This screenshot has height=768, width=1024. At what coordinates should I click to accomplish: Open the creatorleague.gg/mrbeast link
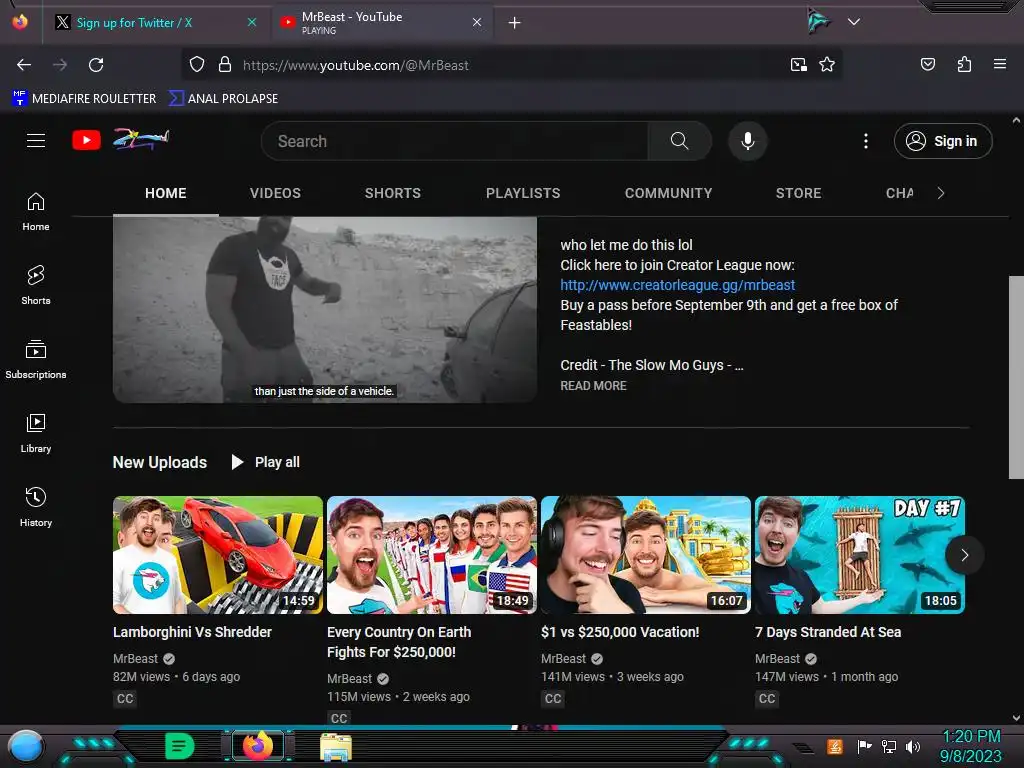[677, 285]
